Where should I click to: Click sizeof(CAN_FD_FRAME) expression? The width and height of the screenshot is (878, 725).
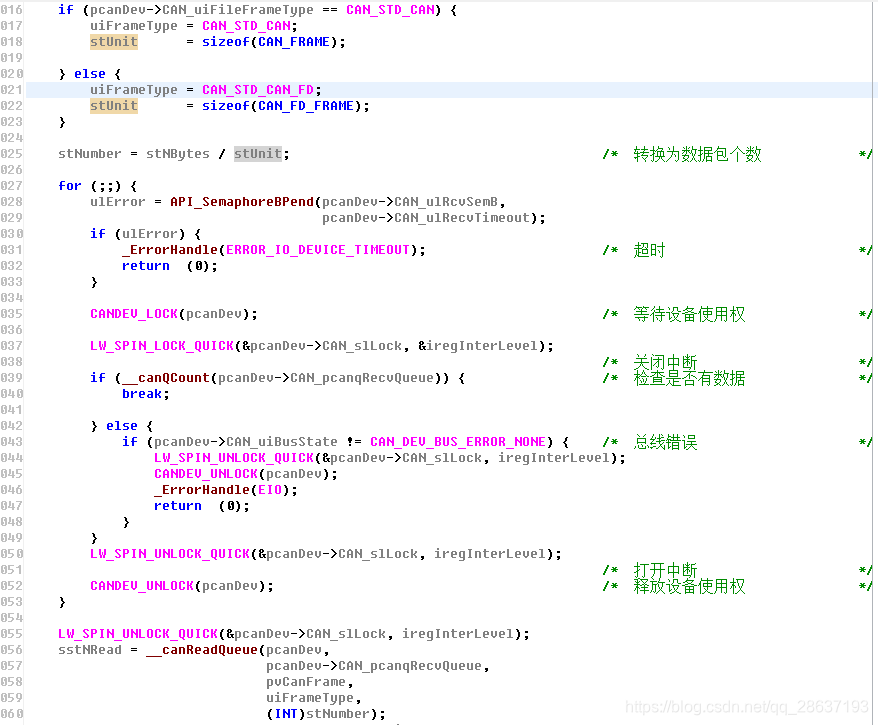click(x=282, y=106)
